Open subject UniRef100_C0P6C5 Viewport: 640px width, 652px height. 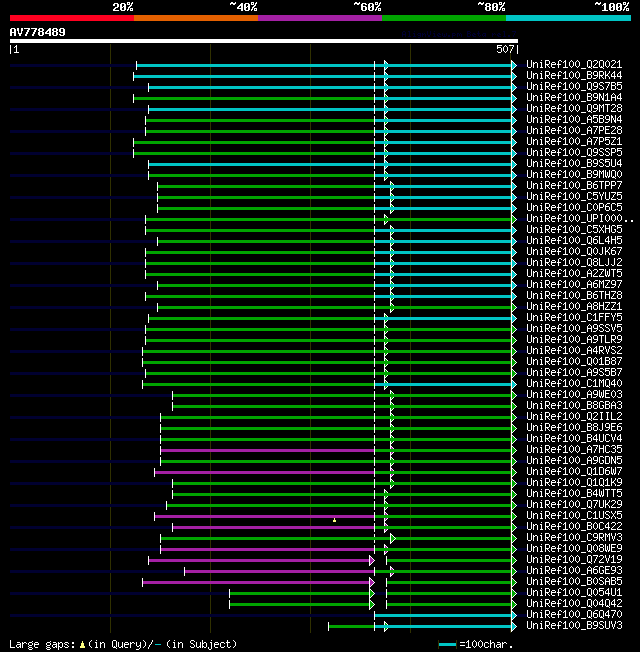point(574,207)
